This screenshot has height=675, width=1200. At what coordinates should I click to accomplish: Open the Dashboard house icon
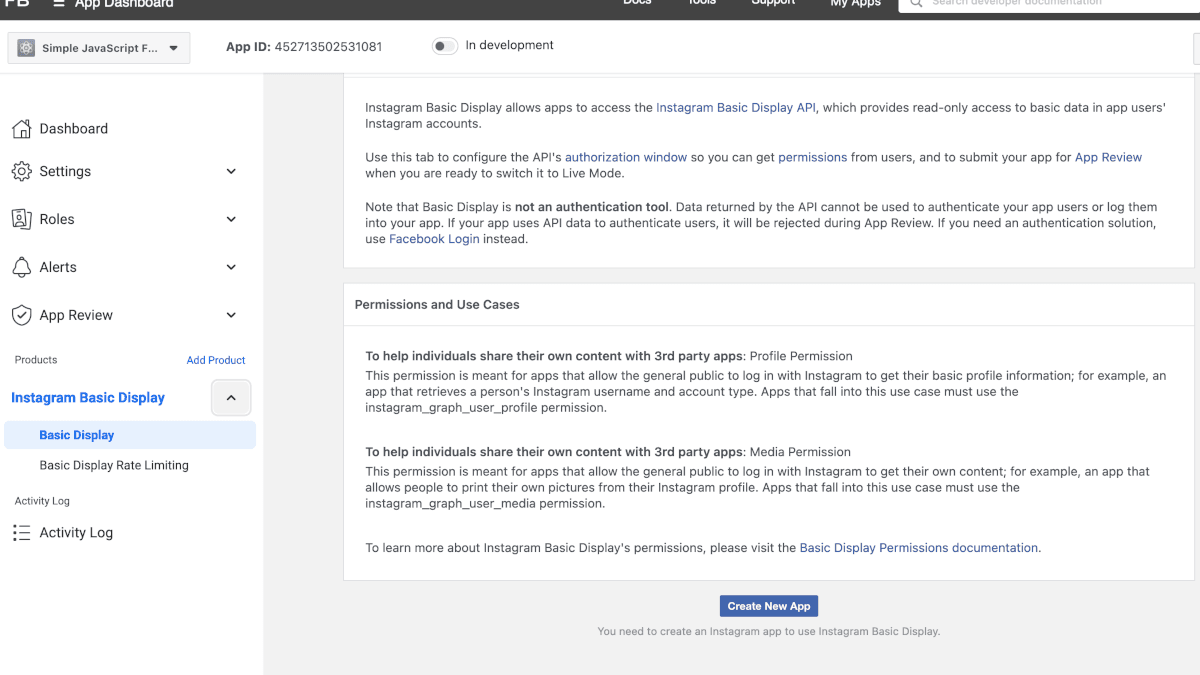pyautogui.click(x=21, y=129)
